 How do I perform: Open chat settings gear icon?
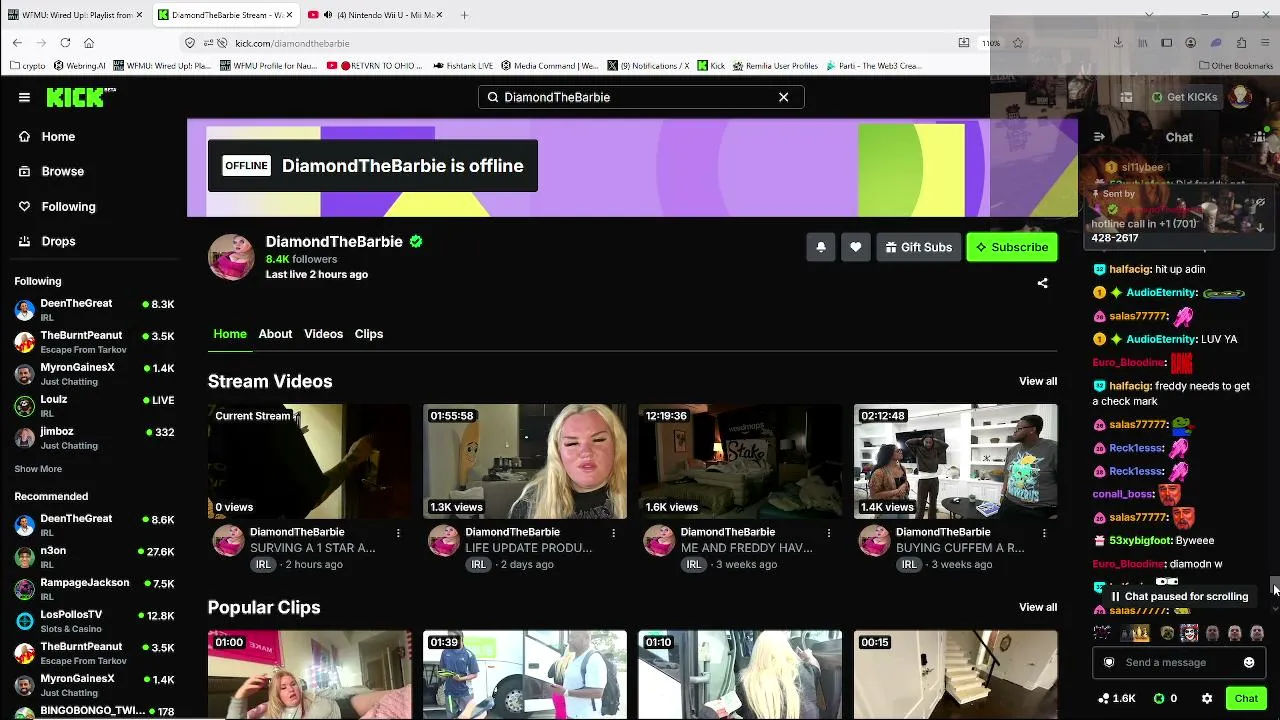click(x=1207, y=698)
